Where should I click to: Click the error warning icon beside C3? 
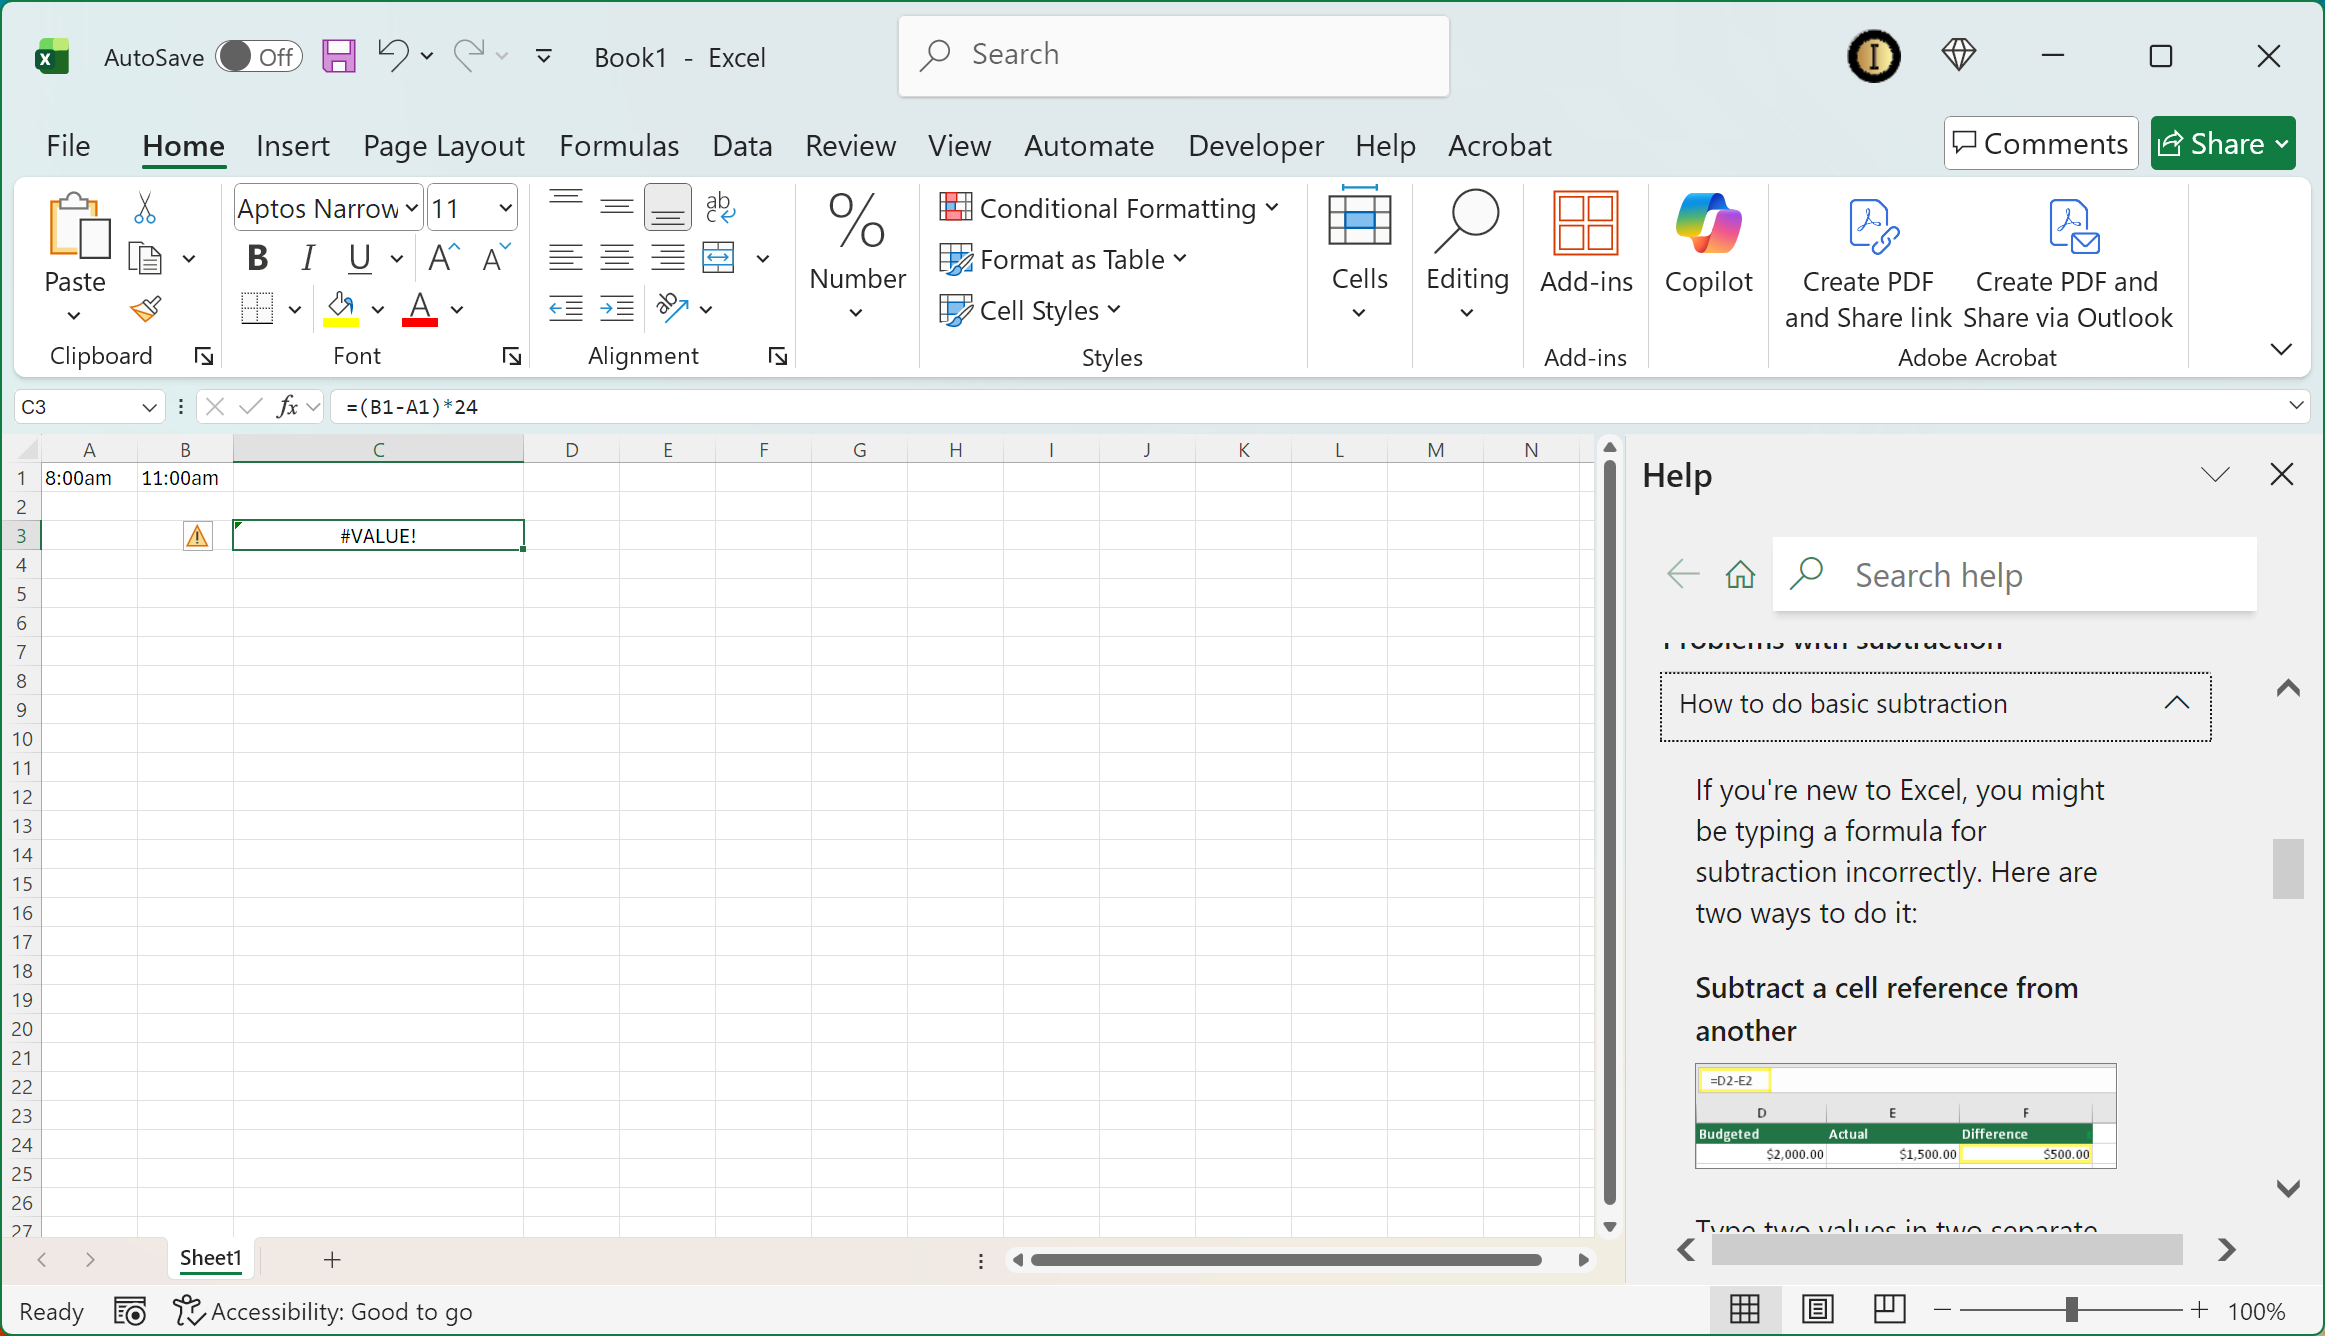pos(198,537)
